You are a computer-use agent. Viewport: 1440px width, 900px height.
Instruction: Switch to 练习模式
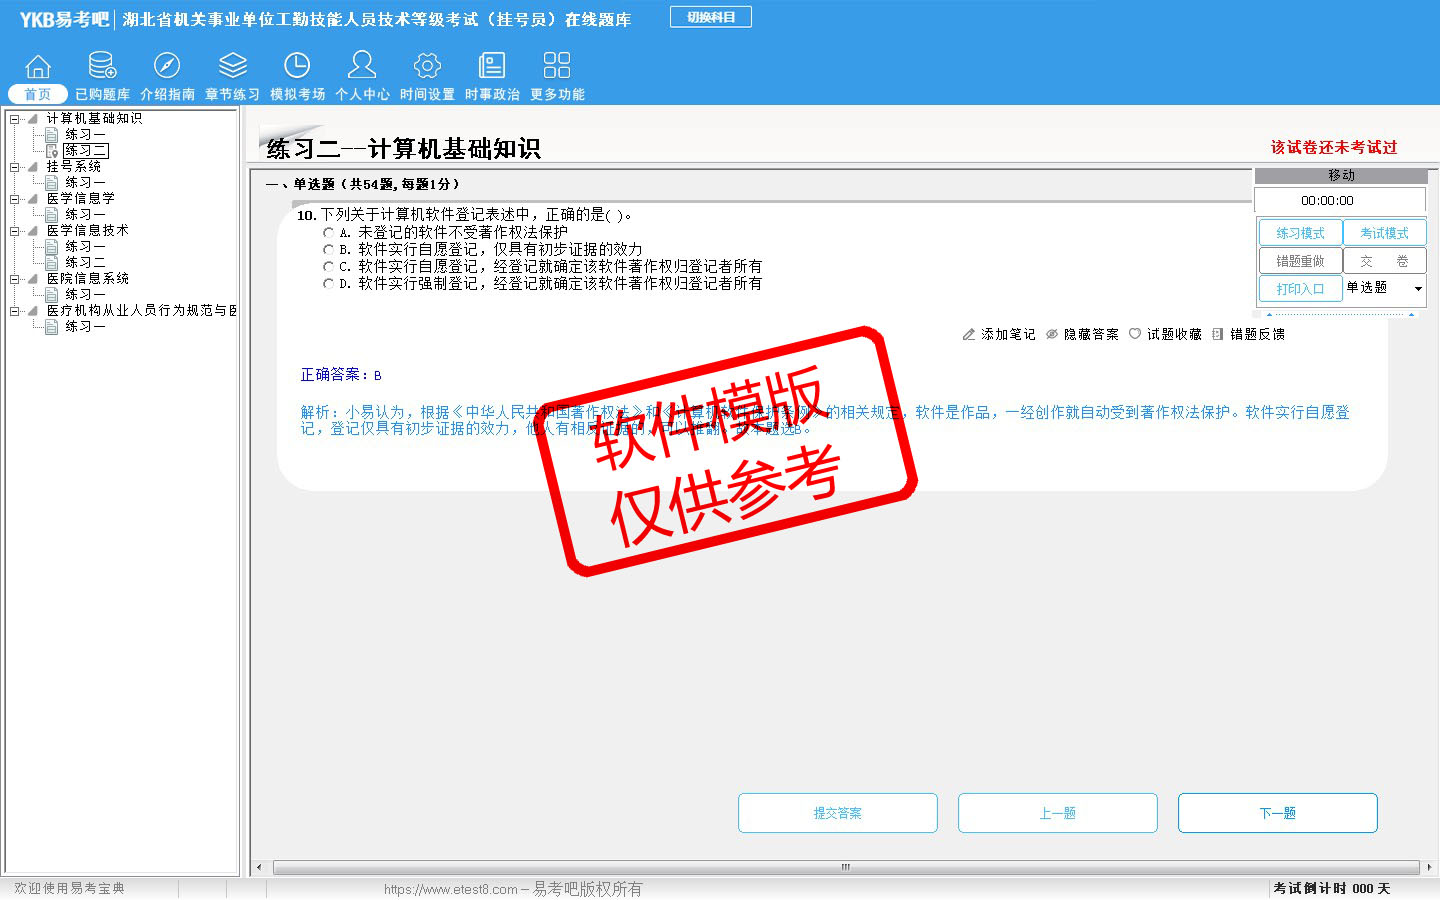pos(1300,233)
